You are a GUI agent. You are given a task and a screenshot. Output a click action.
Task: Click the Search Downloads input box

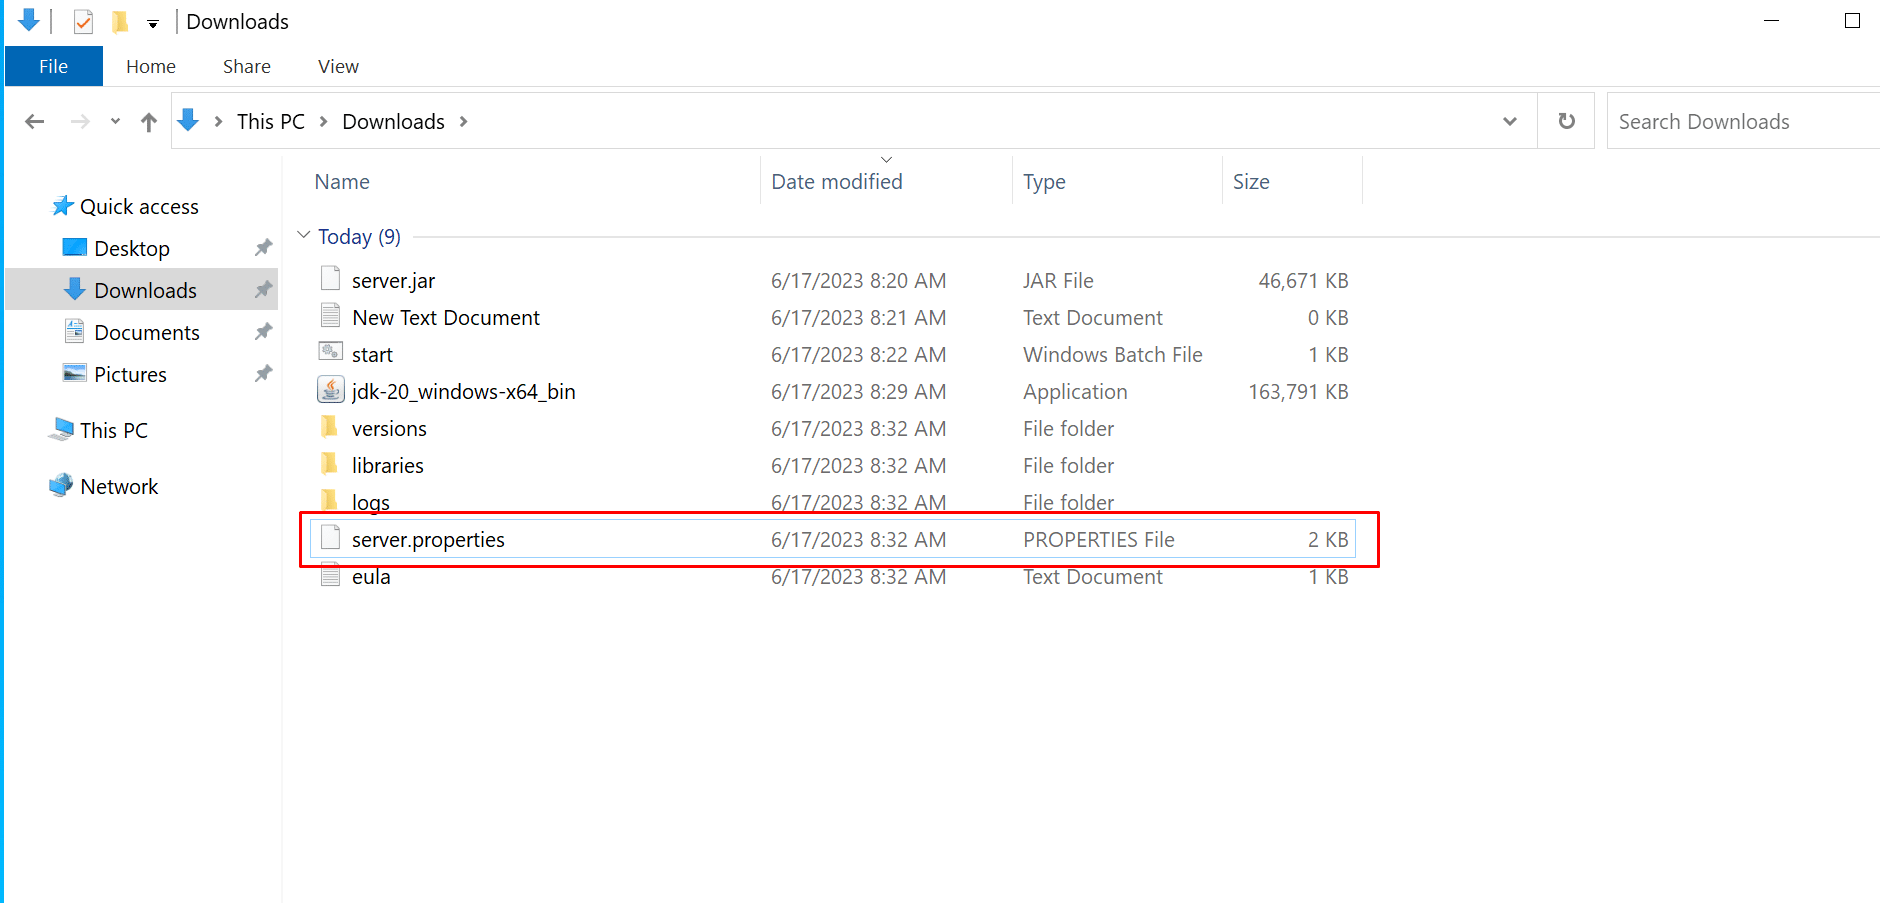click(1740, 121)
